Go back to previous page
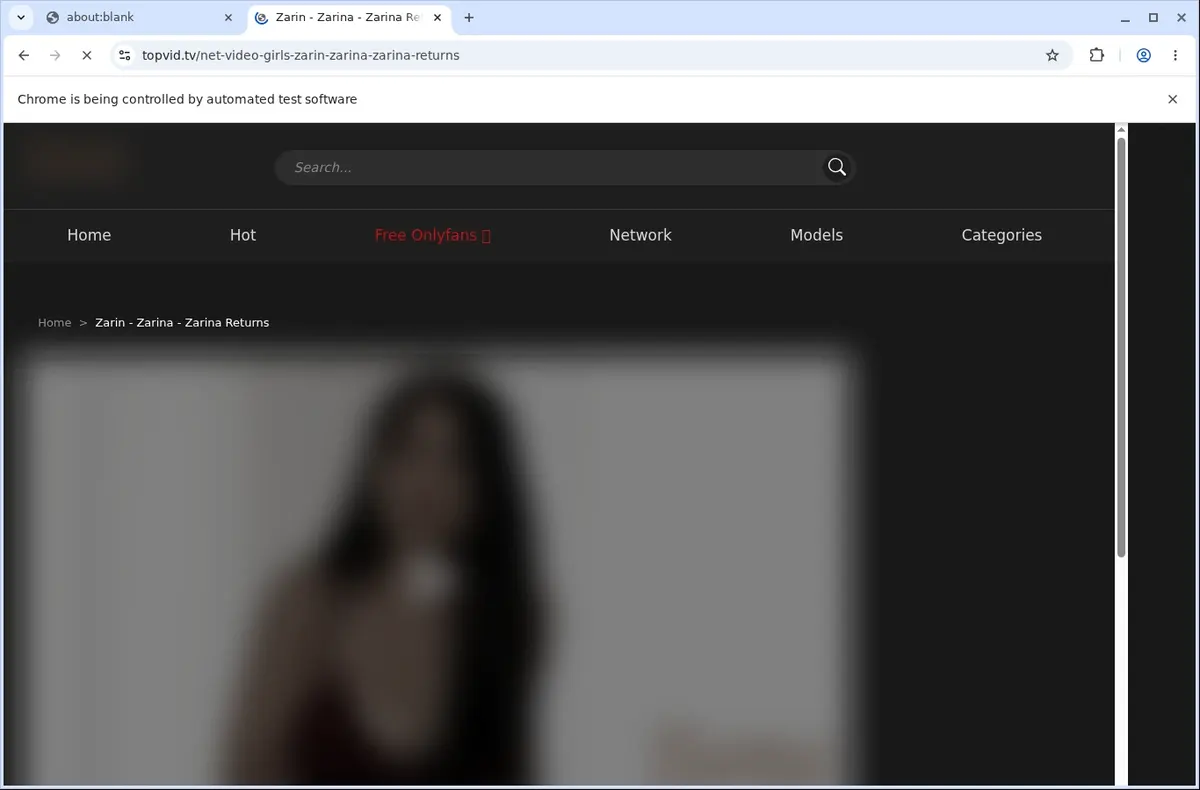 tap(24, 56)
